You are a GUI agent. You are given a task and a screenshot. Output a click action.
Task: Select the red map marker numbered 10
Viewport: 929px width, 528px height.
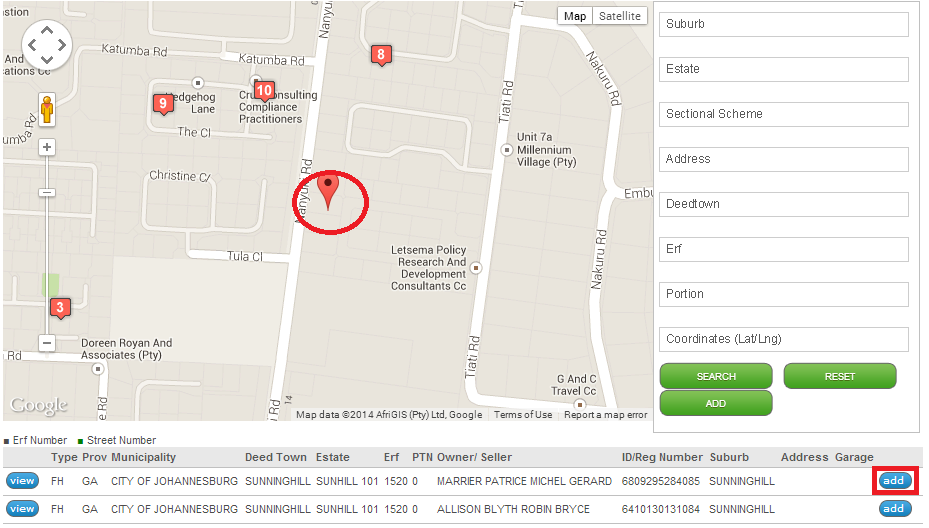(264, 91)
